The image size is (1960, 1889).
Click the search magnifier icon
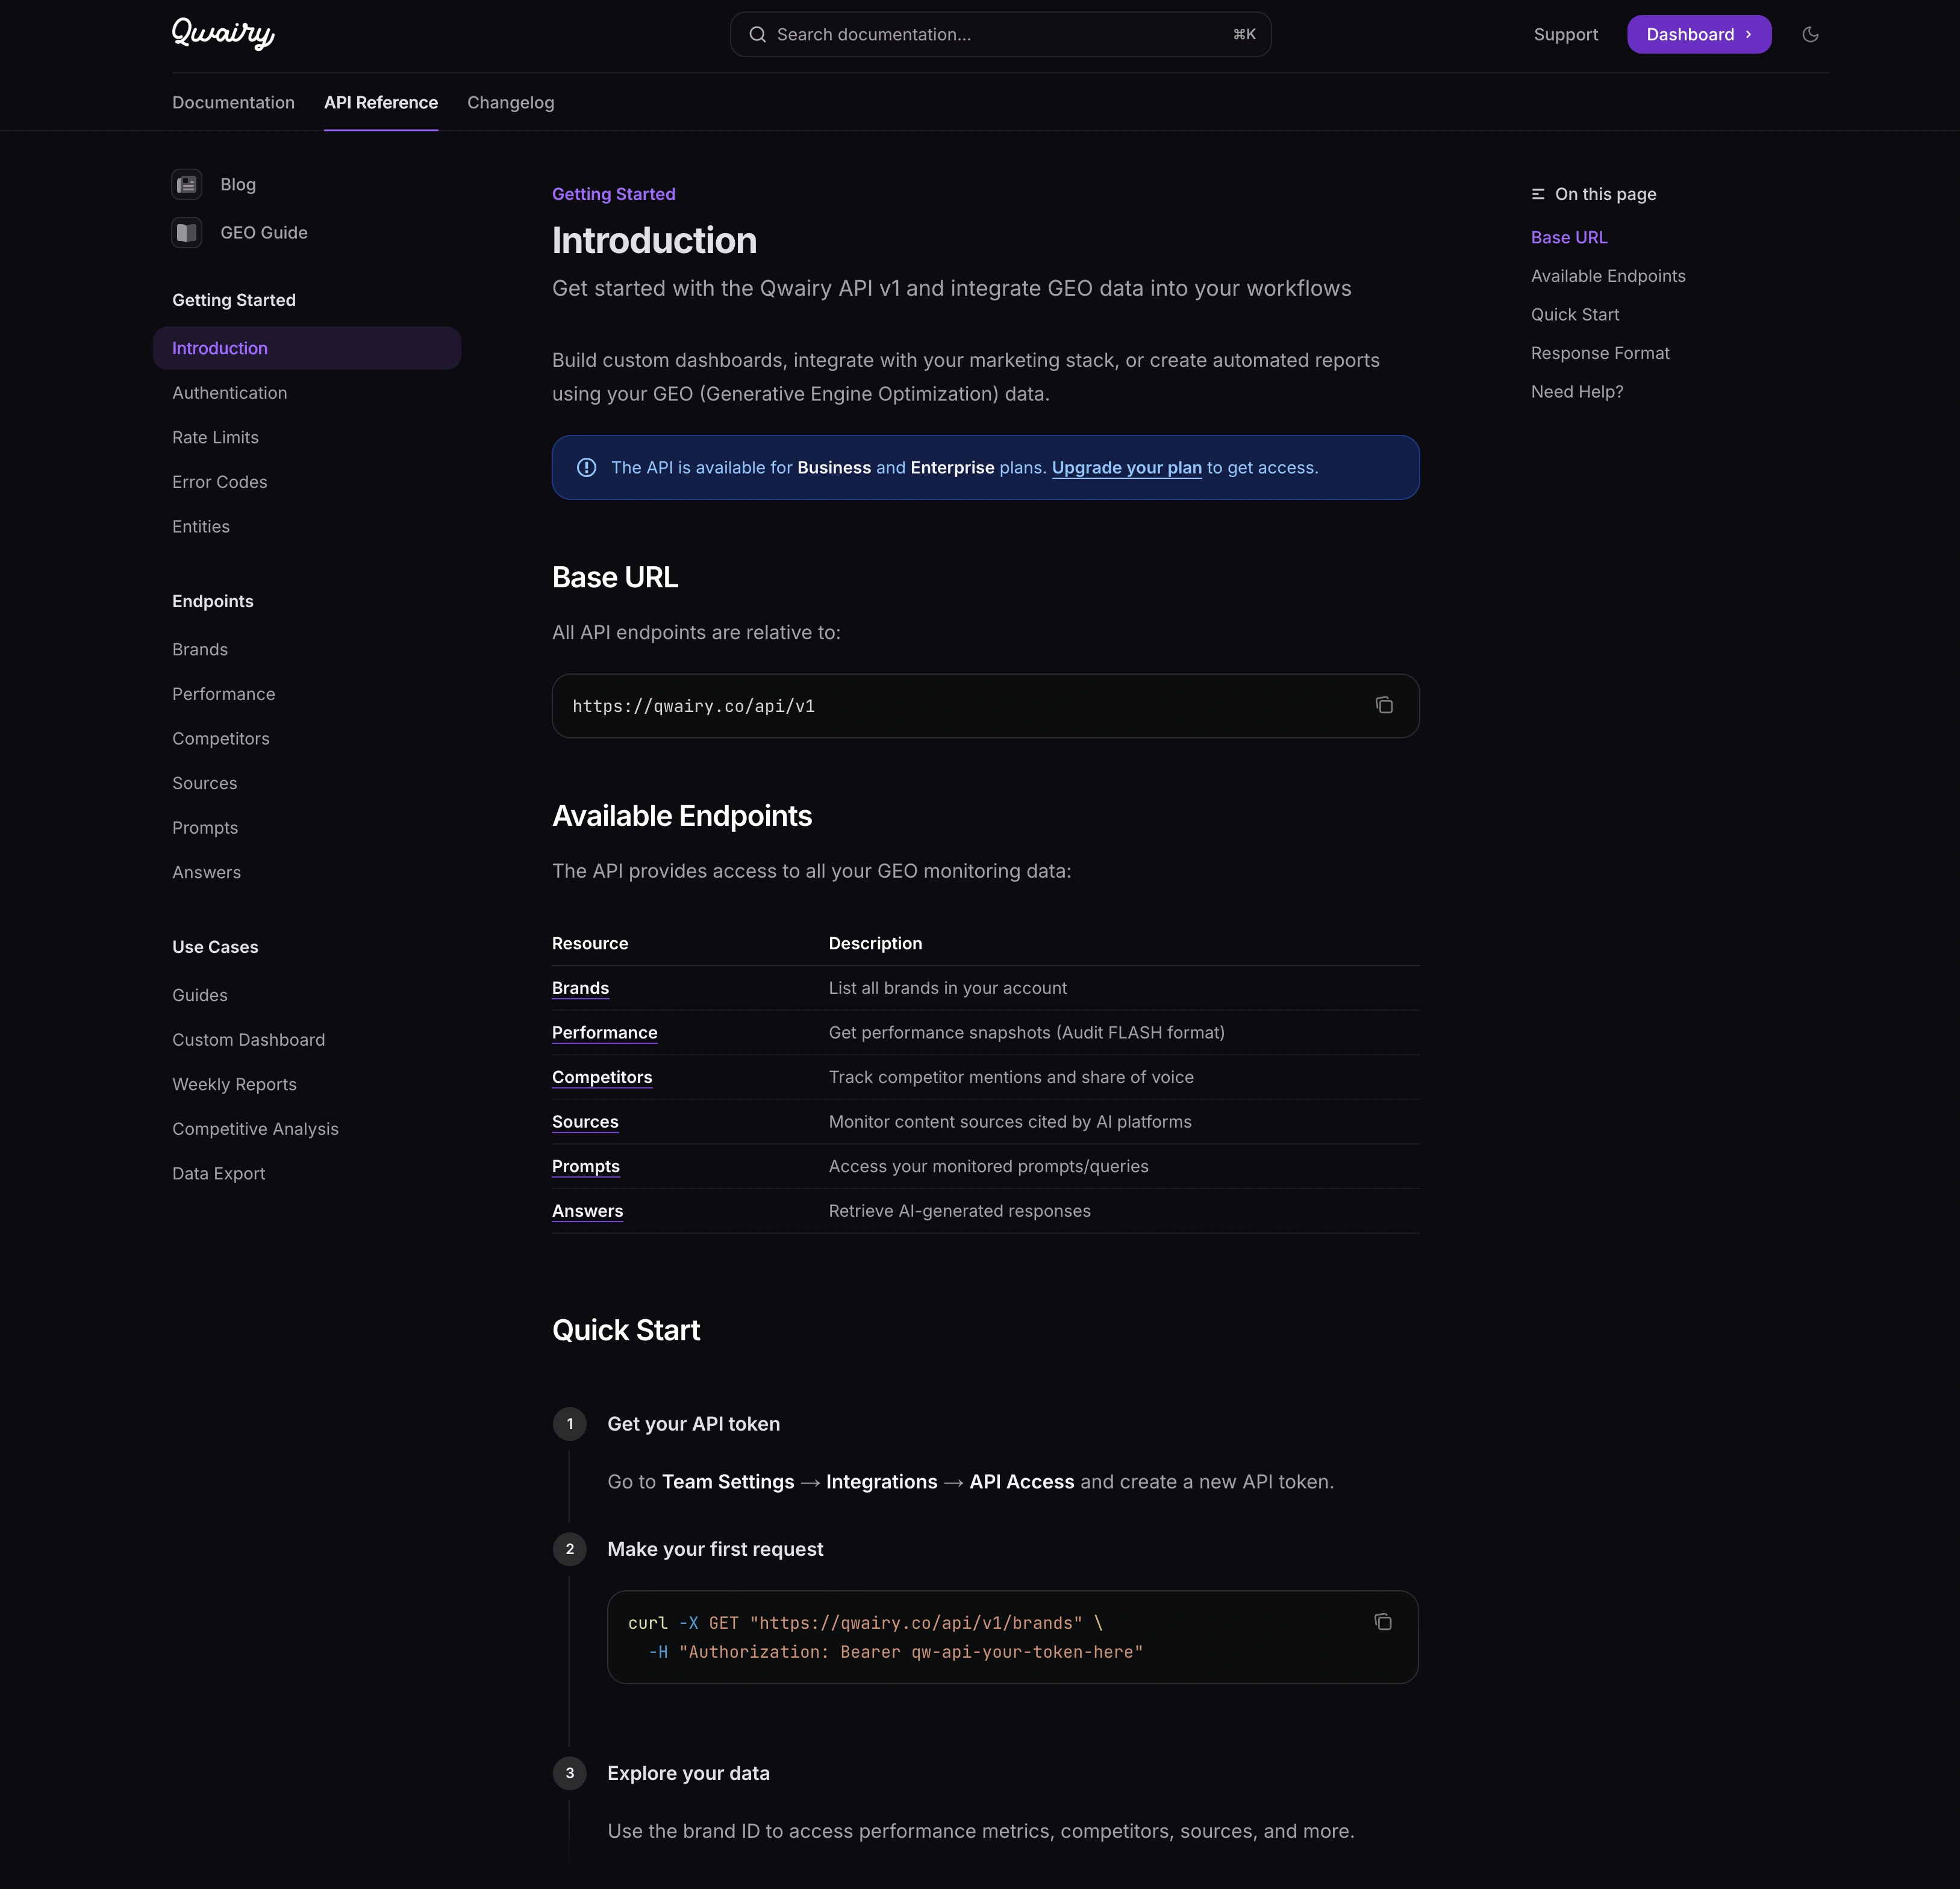[758, 35]
